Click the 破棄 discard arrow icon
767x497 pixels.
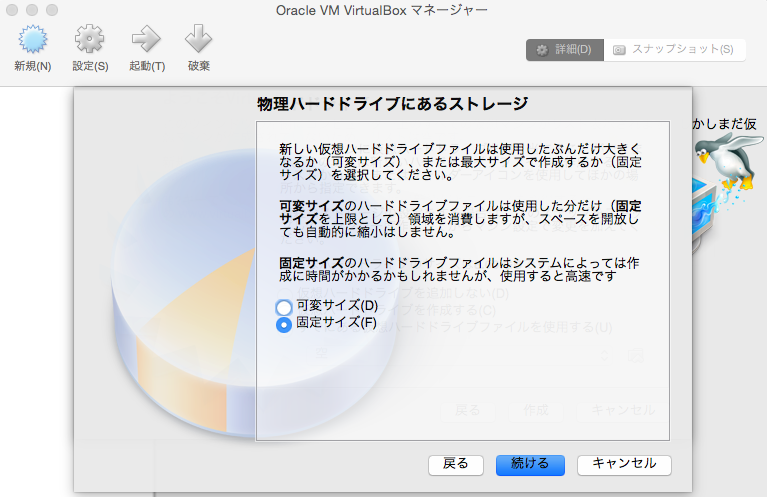tap(199, 39)
